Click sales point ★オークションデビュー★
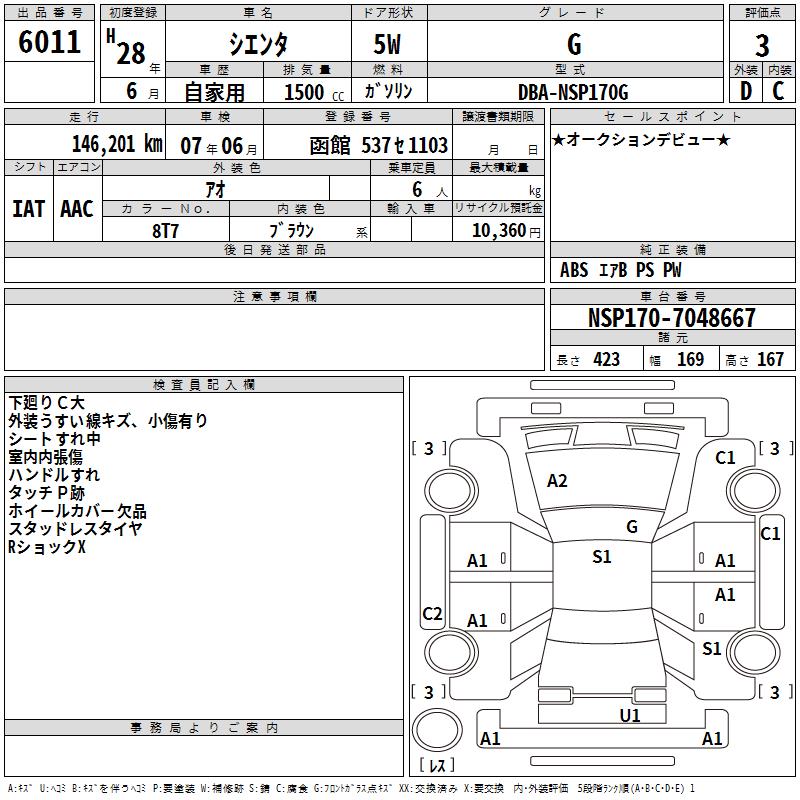 (641, 140)
